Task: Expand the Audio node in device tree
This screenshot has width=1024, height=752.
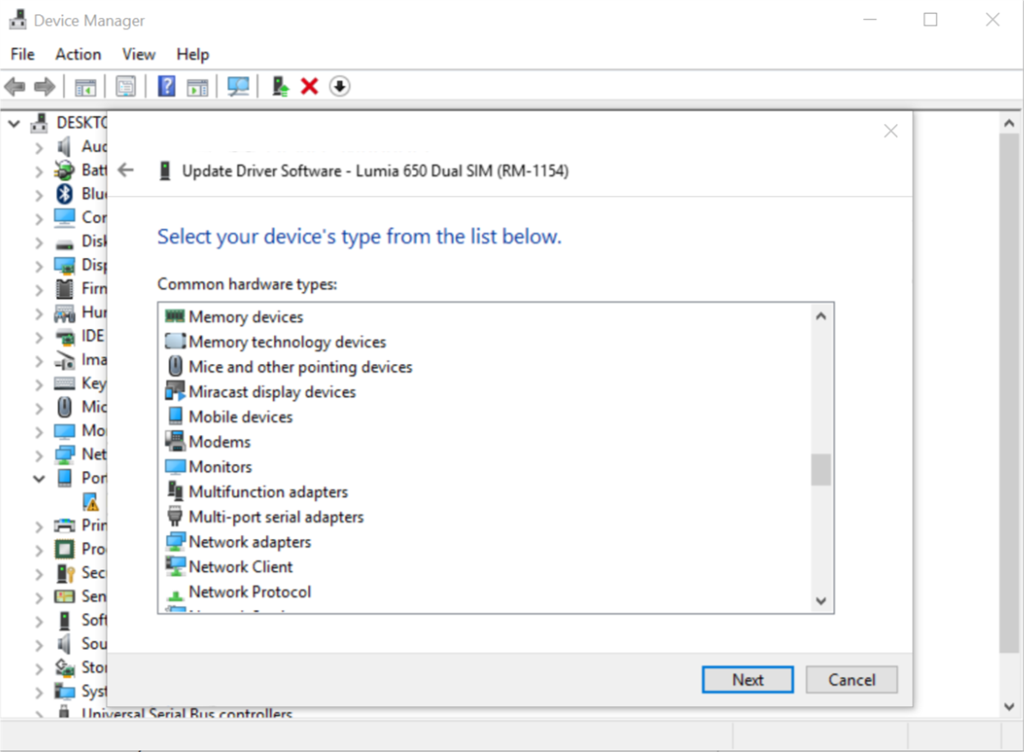Action: [x=39, y=148]
